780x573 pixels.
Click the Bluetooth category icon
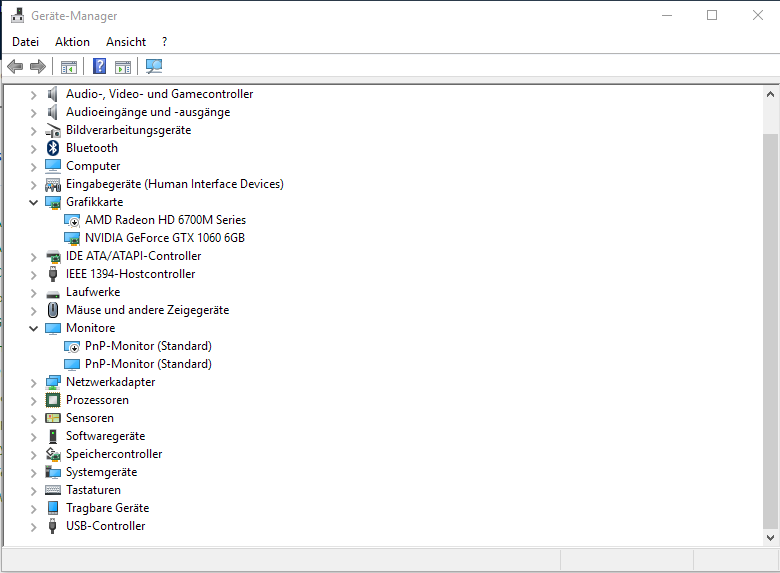point(53,148)
